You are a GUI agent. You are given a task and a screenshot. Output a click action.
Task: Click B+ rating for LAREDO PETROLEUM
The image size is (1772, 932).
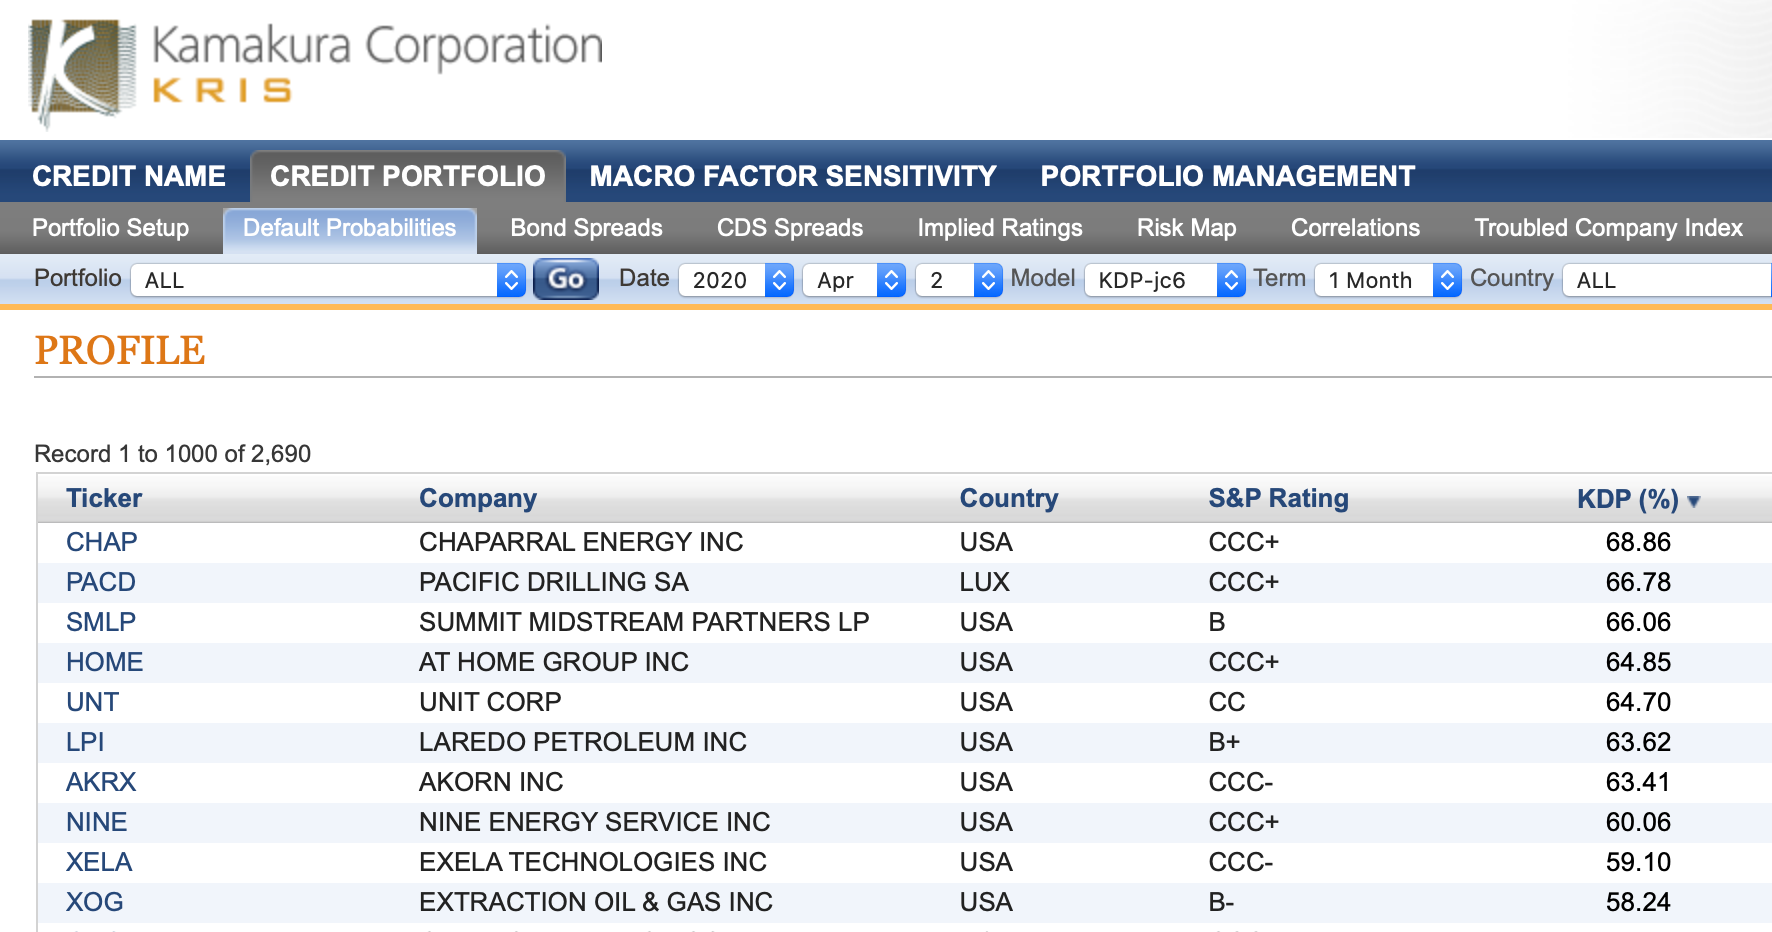[x=1224, y=742]
